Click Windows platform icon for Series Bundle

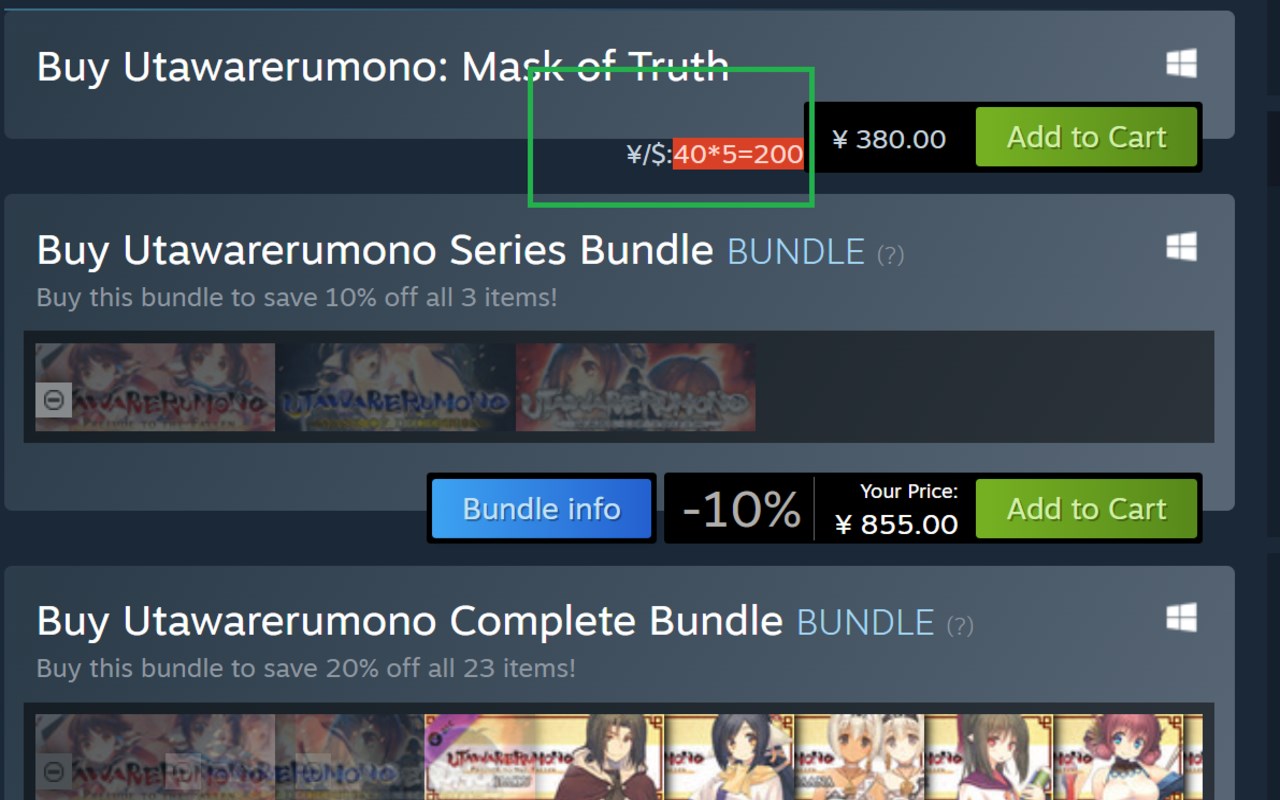coord(1181,247)
